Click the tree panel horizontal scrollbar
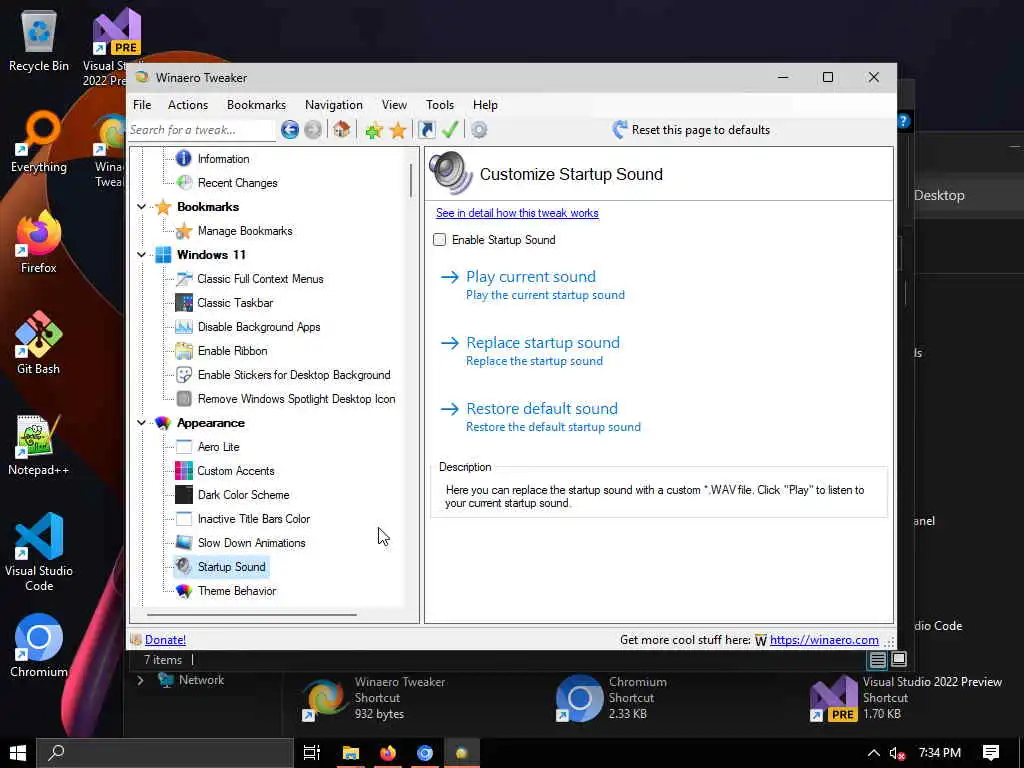Image resolution: width=1024 pixels, height=768 pixels. 252,615
